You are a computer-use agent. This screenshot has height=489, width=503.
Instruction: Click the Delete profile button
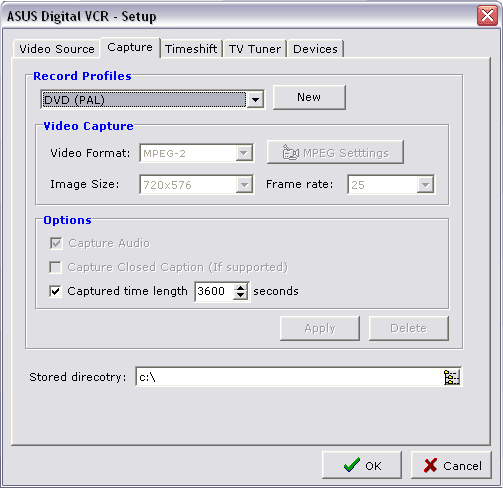tap(409, 328)
